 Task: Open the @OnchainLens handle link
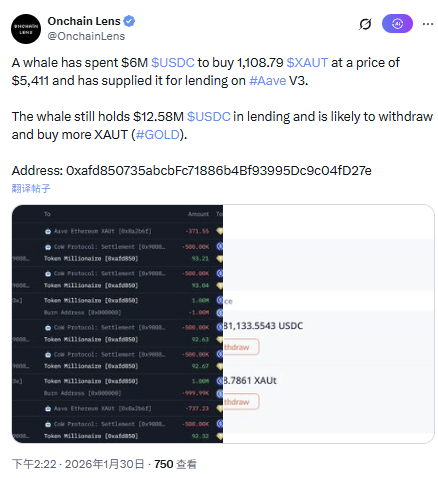[86, 36]
